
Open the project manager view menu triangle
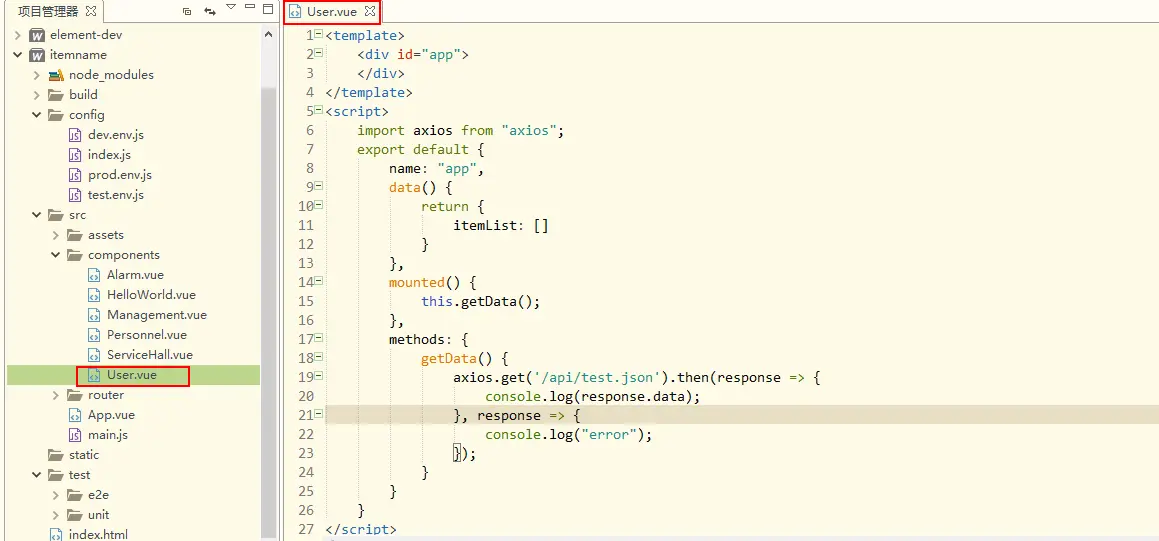click(x=231, y=7)
